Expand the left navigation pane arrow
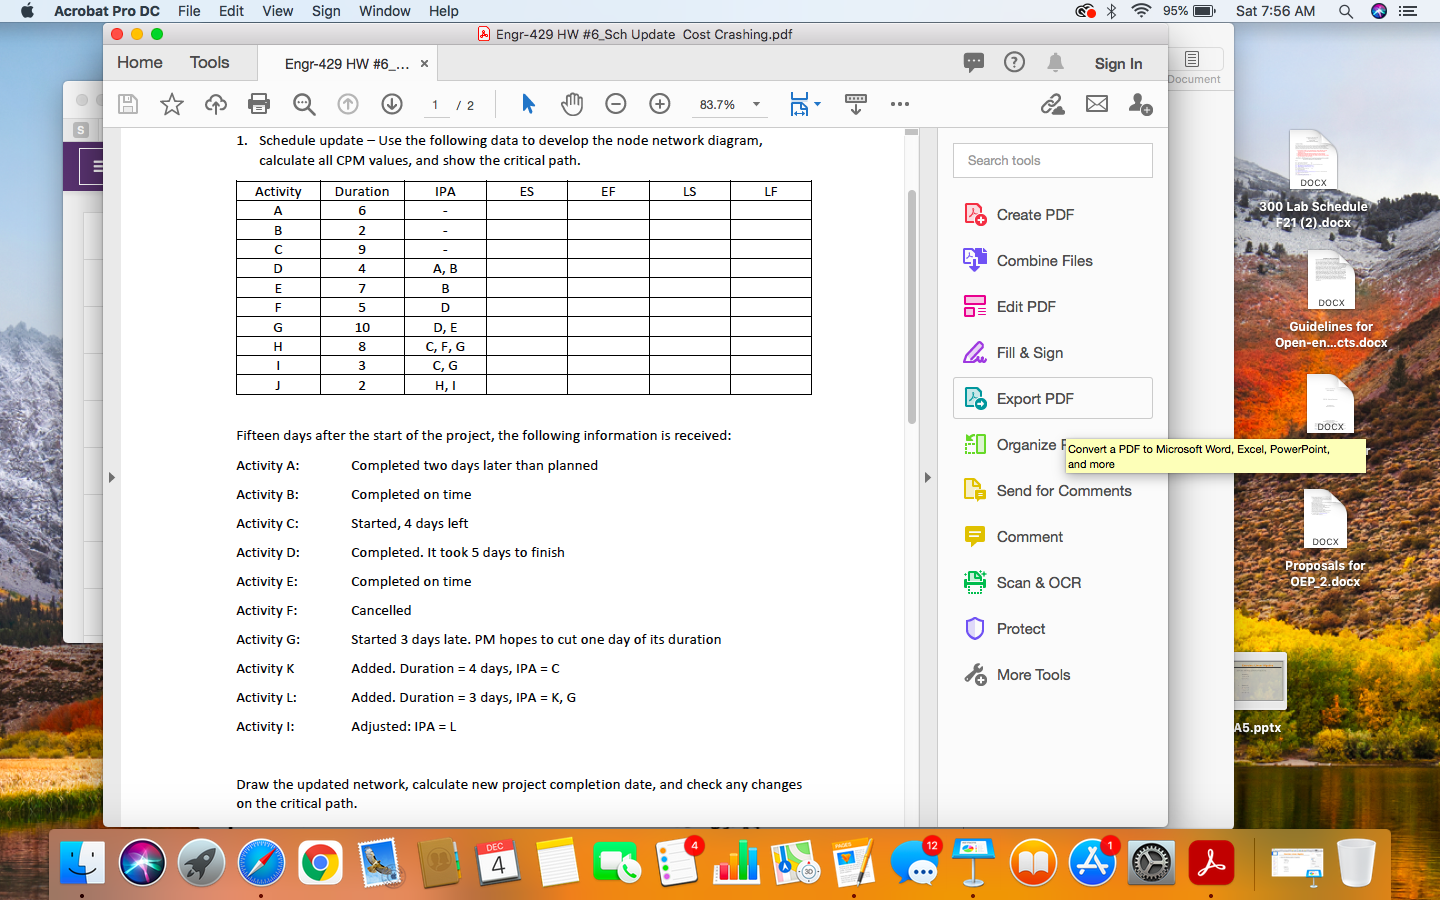This screenshot has height=900, width=1440. point(112,477)
